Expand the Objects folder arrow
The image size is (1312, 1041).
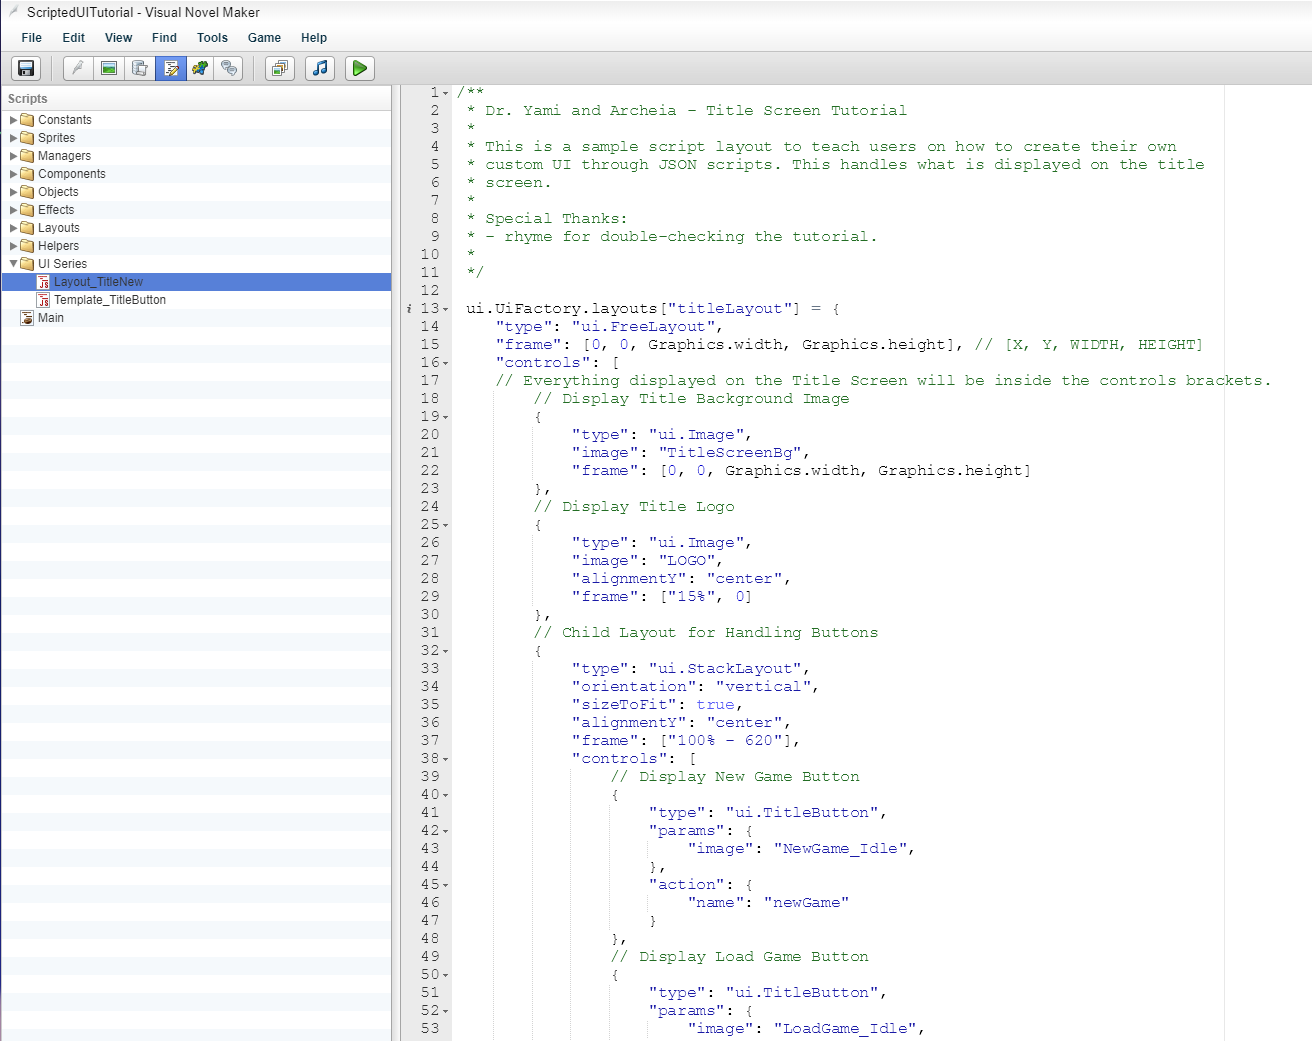tap(13, 192)
